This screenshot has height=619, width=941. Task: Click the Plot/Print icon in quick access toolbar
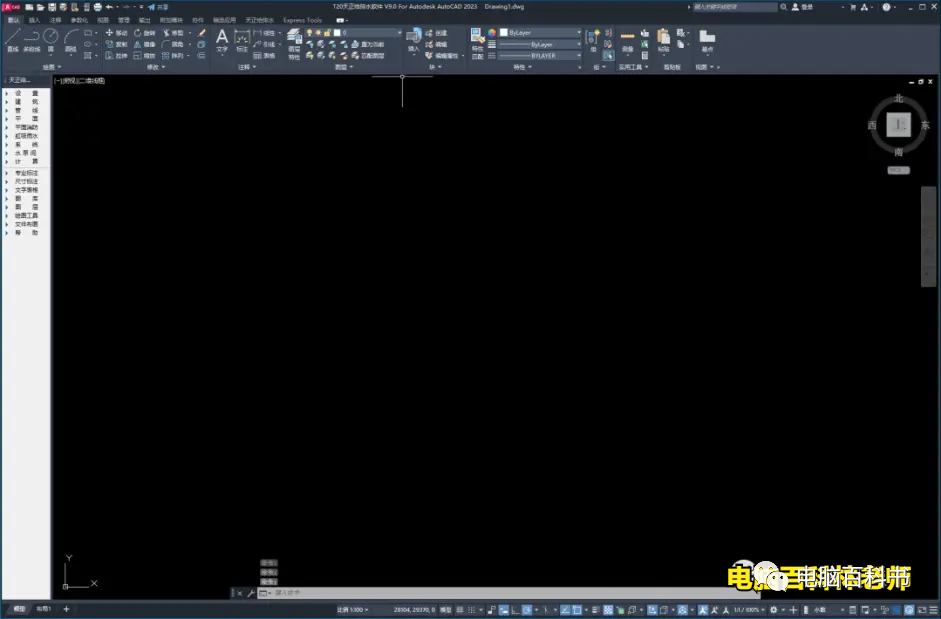pyautogui.click(x=97, y=7)
